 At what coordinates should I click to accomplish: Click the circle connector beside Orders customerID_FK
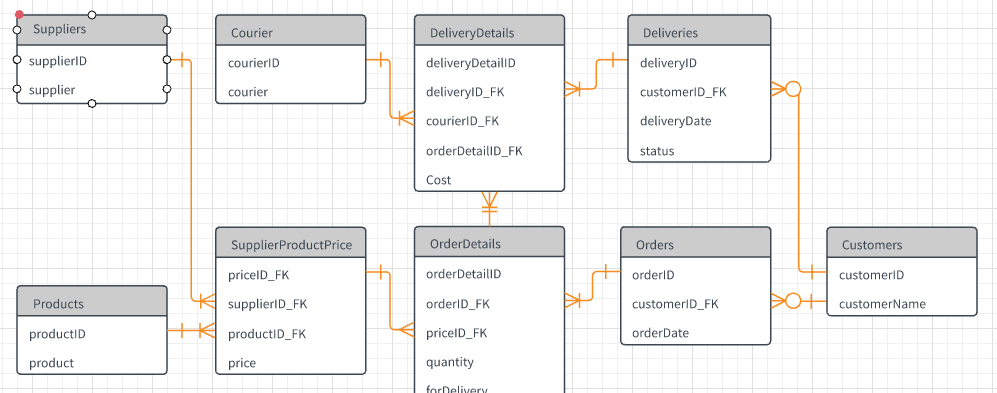coord(793,301)
